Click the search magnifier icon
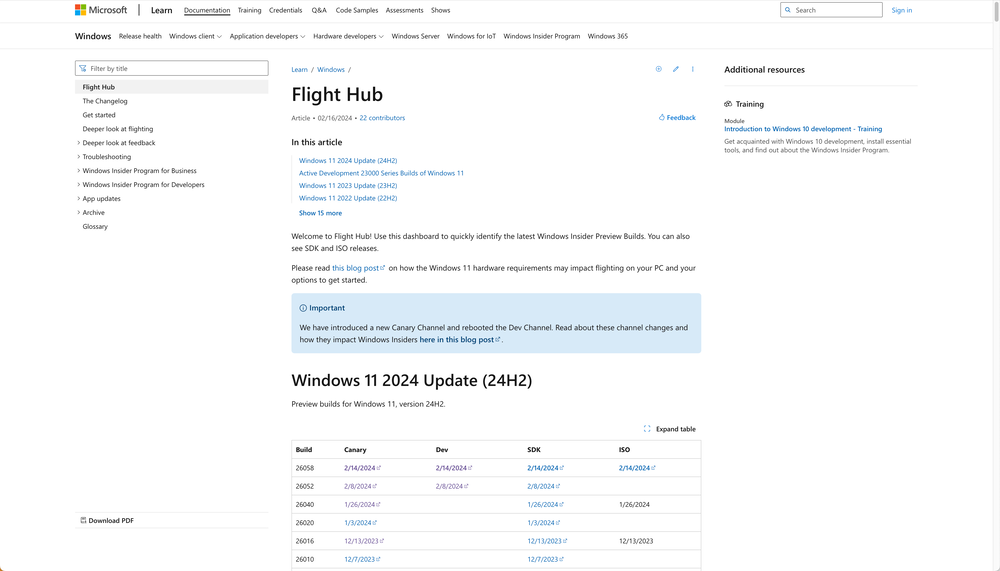Screen dimensions: 1000x571 (x=788, y=10)
